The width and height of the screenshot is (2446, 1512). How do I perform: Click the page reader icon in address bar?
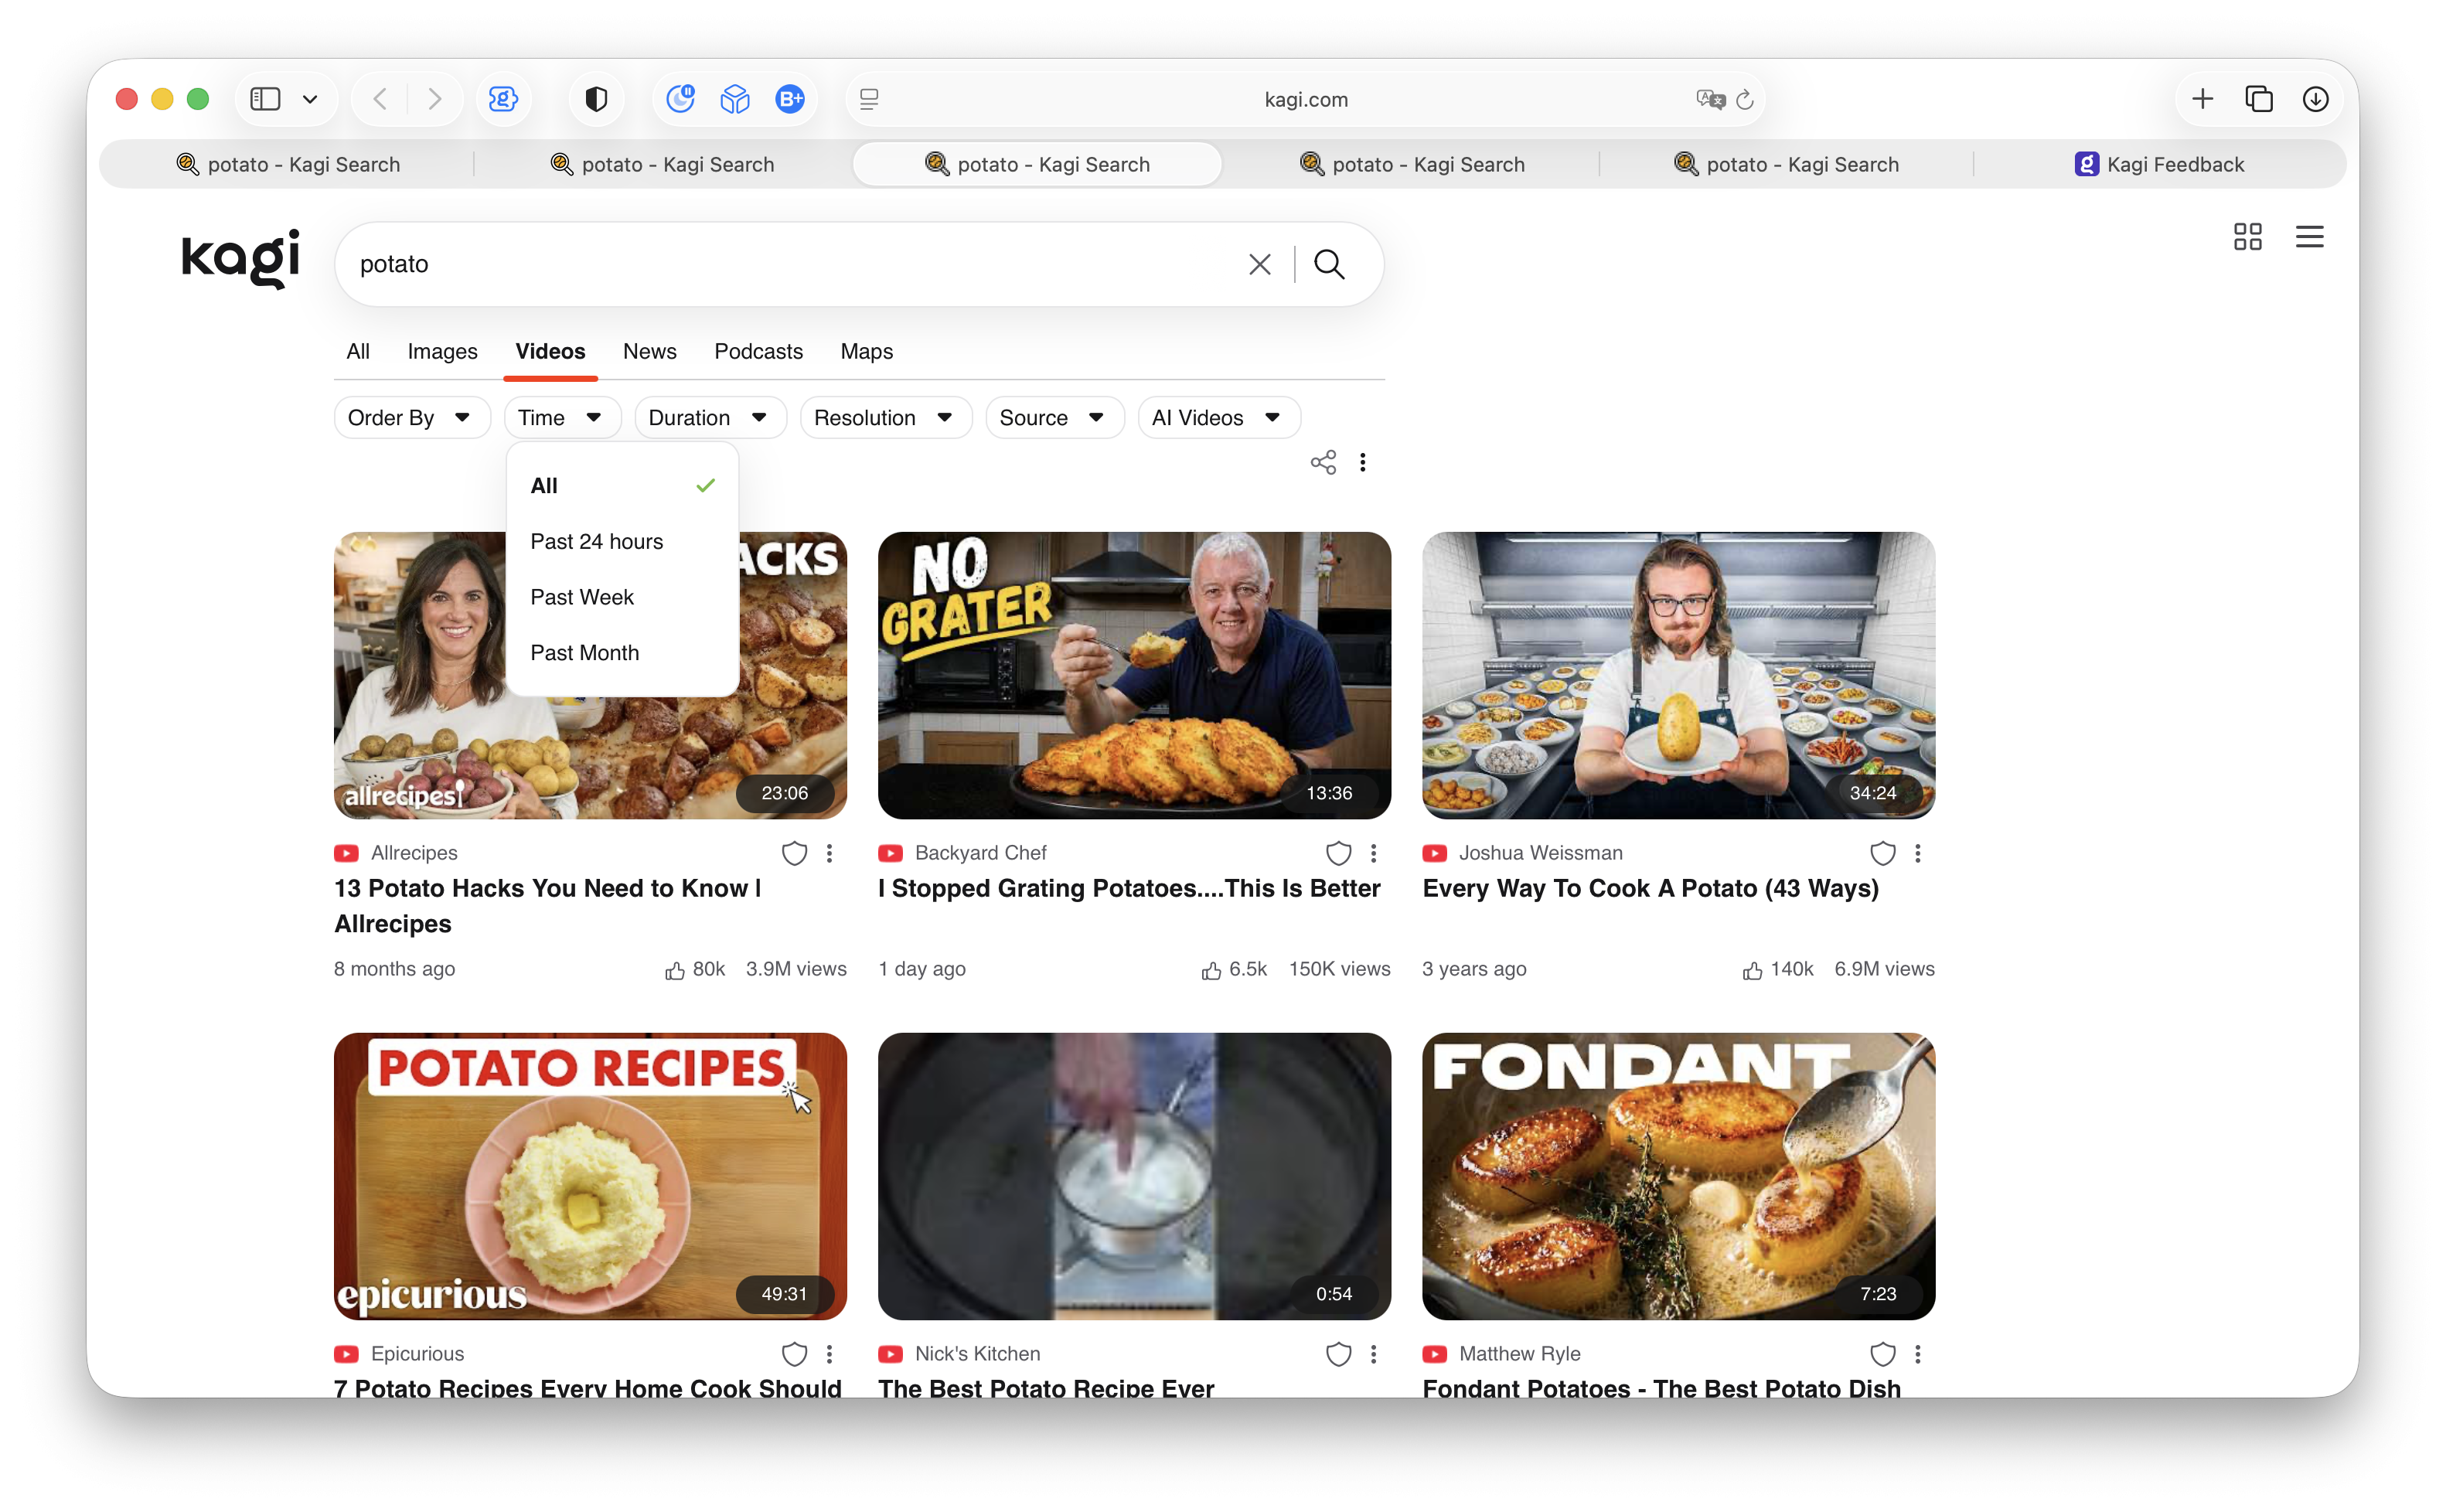coord(869,99)
